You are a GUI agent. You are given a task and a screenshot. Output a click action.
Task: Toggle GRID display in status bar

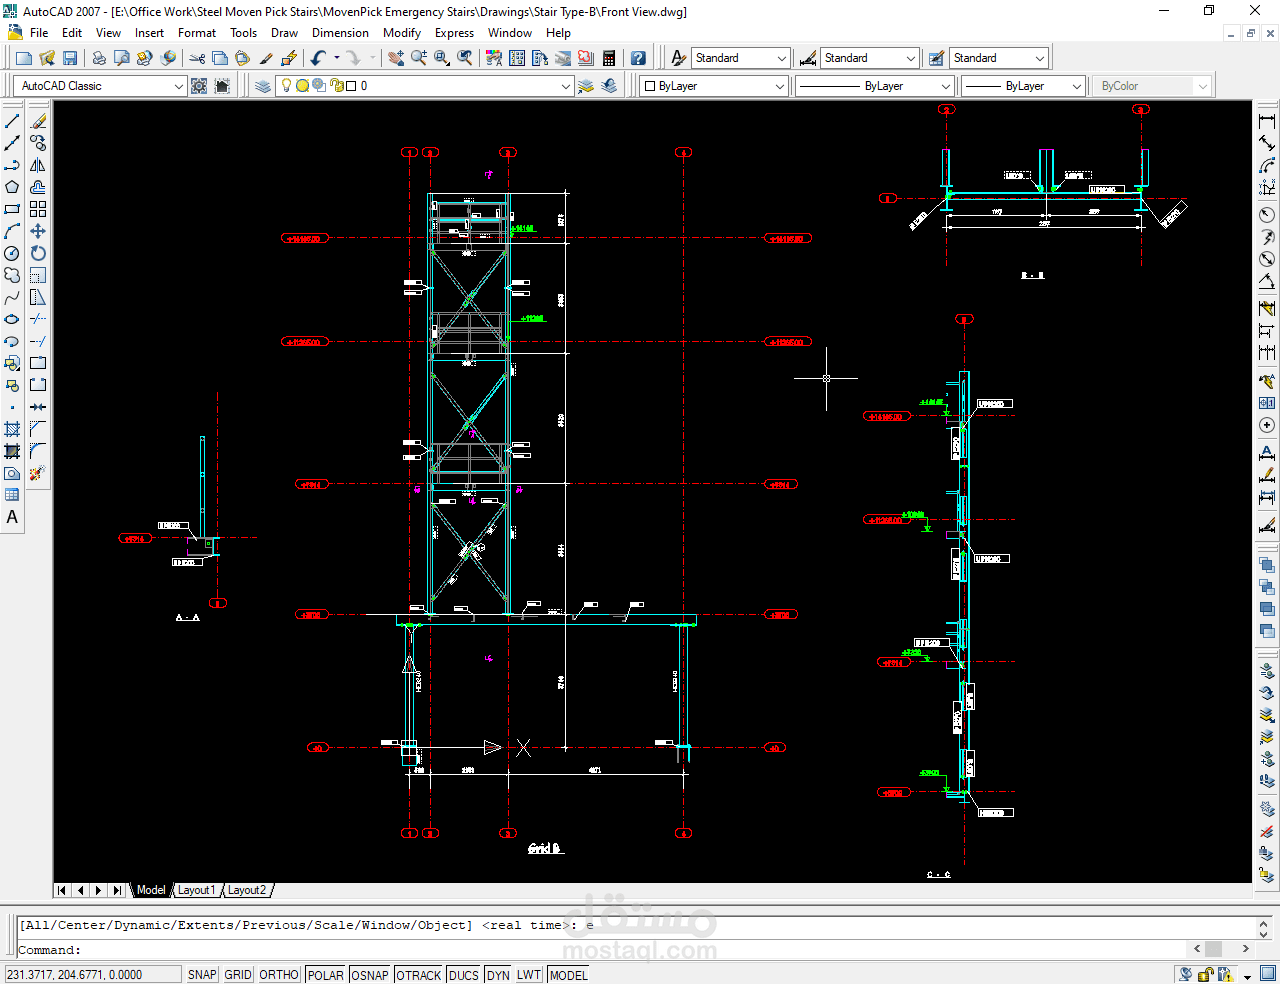[x=238, y=975]
